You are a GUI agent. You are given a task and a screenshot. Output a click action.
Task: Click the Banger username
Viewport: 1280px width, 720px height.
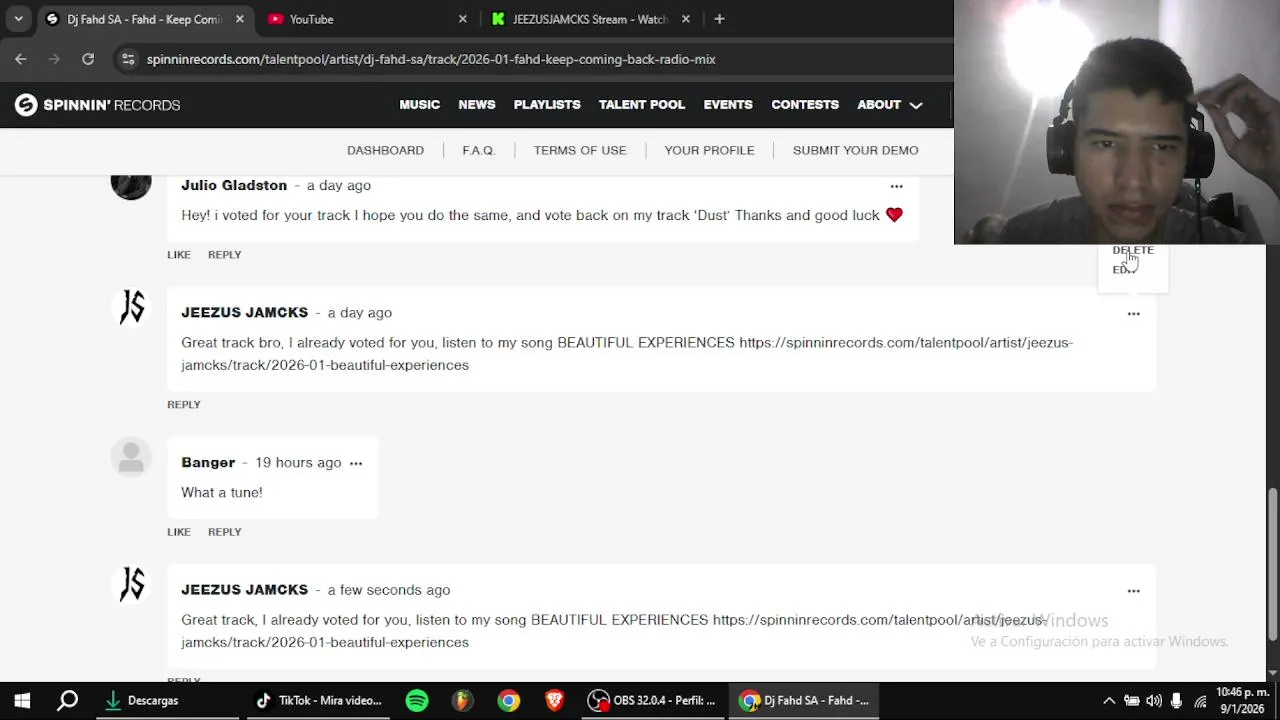(x=208, y=462)
